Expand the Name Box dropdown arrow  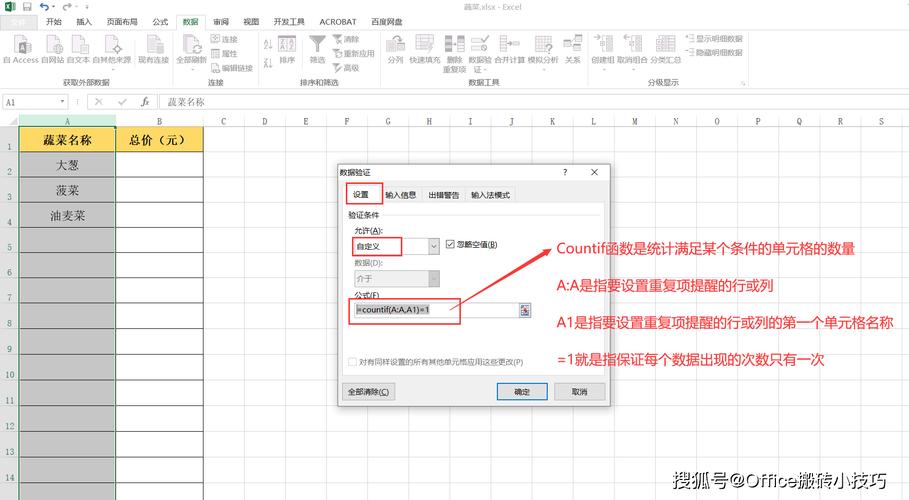tap(63, 102)
